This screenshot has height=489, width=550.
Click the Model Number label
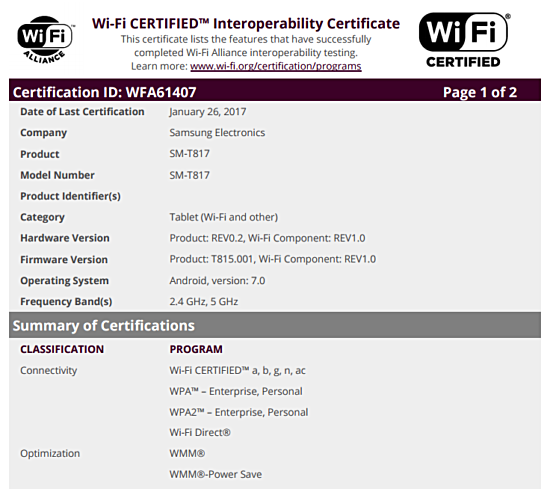coord(57,175)
